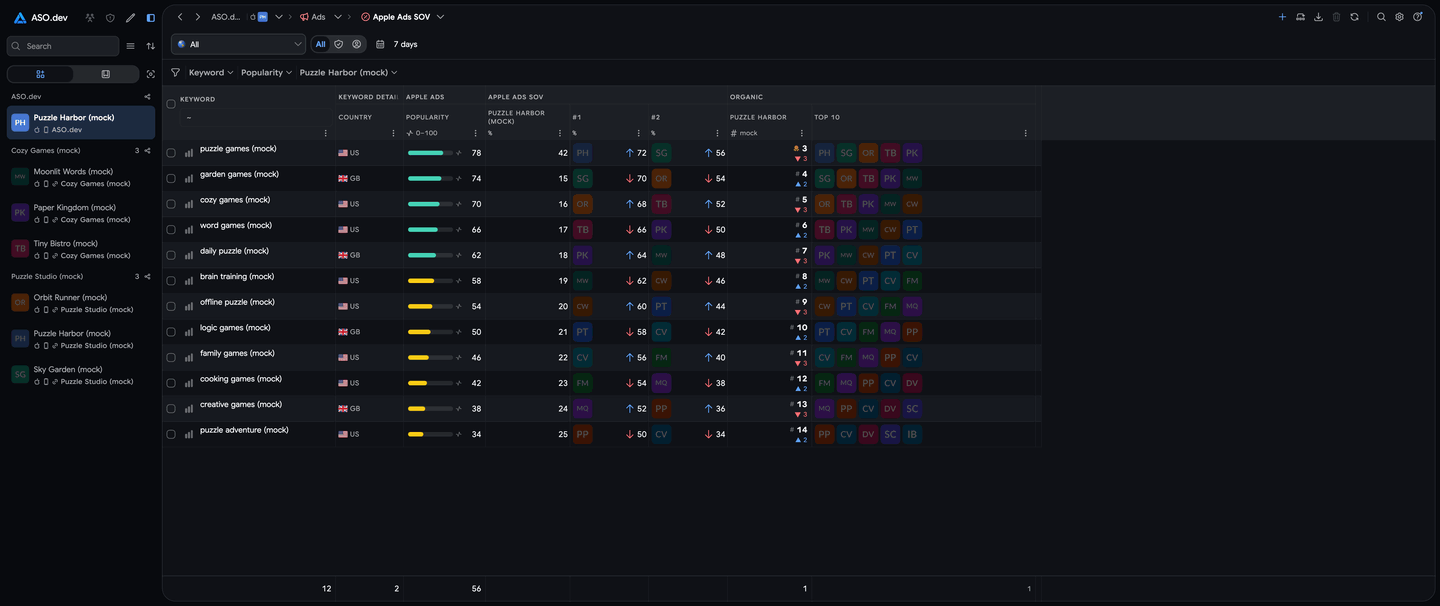Tick the select-all checkbox in Keyword header
This screenshot has height=606, width=1440.
(171, 103)
